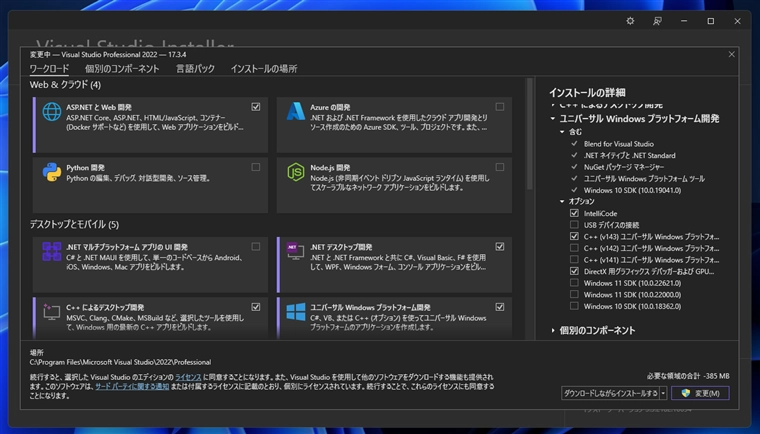The image size is (760, 434).
Task: Select .NET ネイティブと .NET Standard item
Action: click(629, 156)
